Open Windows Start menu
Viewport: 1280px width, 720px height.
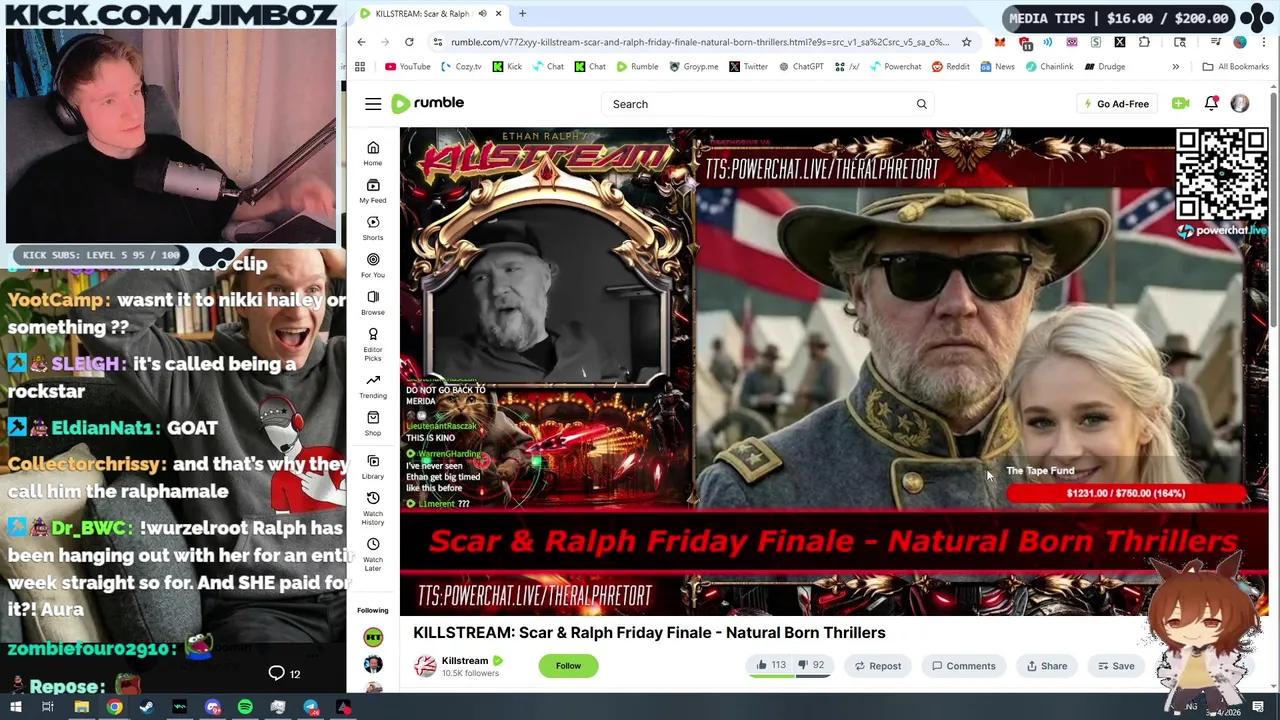15,707
